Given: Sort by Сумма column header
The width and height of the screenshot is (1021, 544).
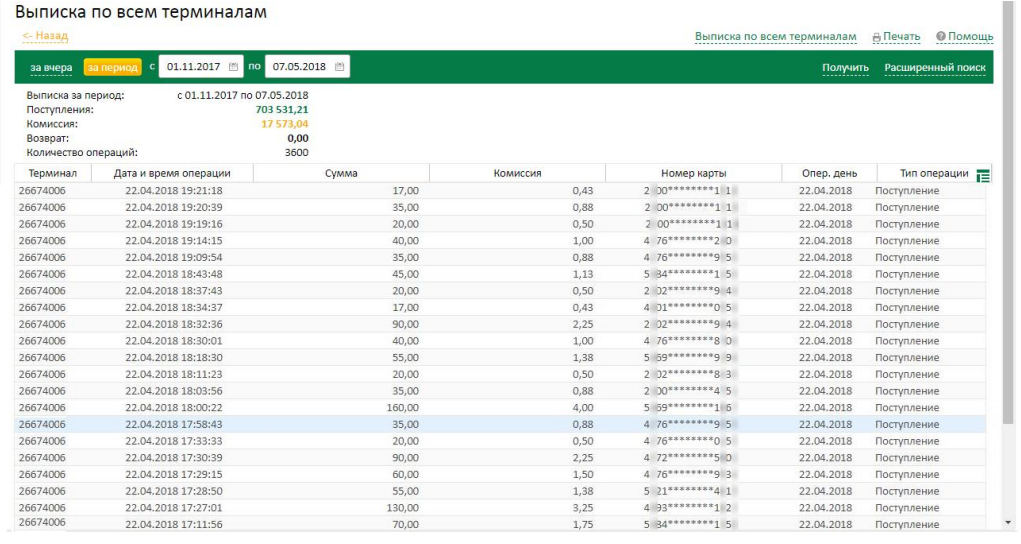Looking at the screenshot, I should [341, 173].
